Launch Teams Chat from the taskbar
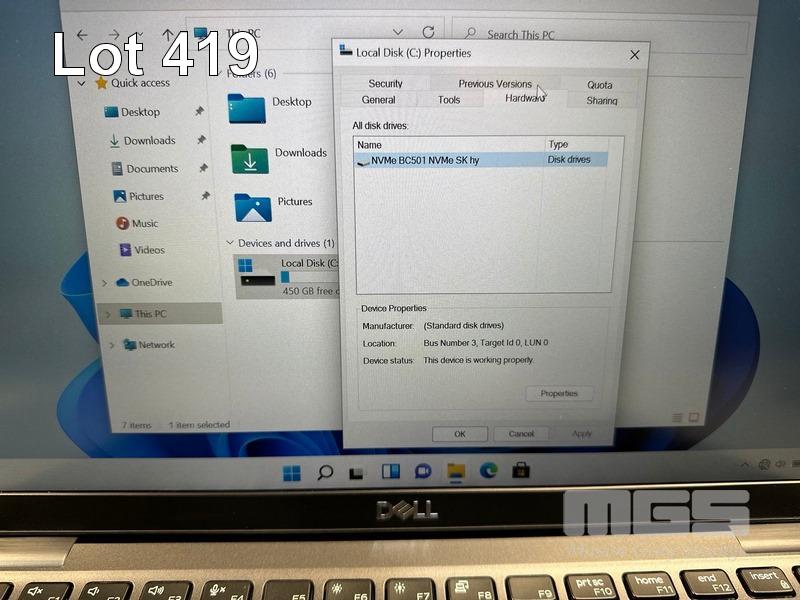 pyautogui.click(x=422, y=471)
